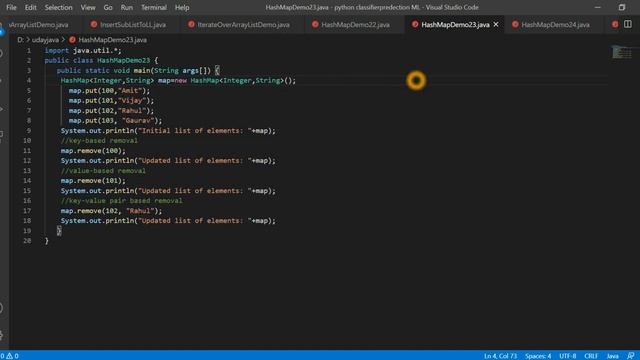Click the error icon on InsertSubListToLL.java tab
Viewport: 640px width, 360px height.
tap(94, 24)
